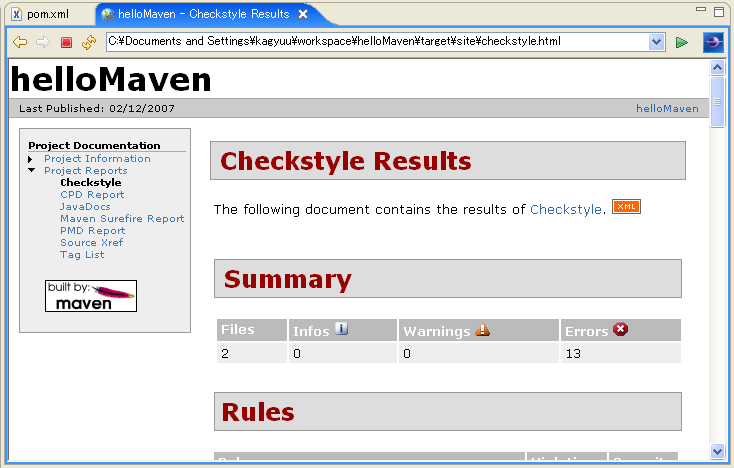Viewport: 734px width, 468px height.
Task: Click the built by maven logo
Action: pos(91,296)
